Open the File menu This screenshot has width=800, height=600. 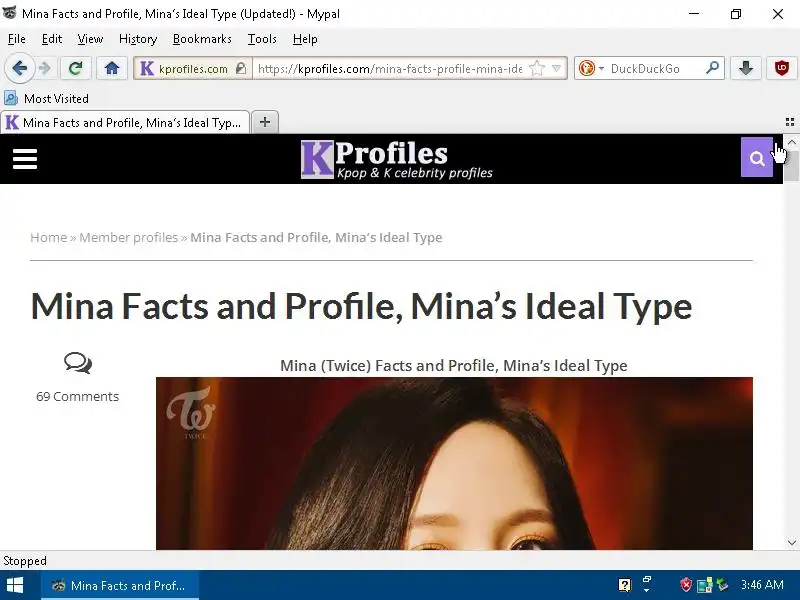pos(17,39)
